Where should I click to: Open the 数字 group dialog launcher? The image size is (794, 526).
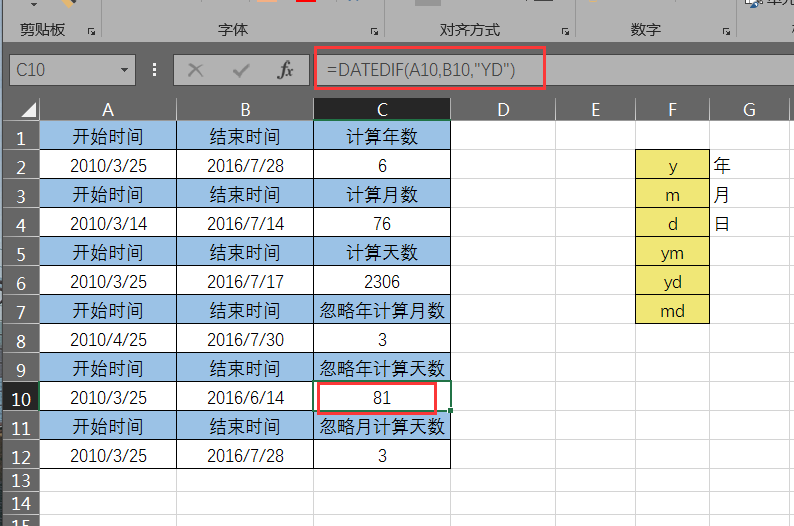pos(726,32)
